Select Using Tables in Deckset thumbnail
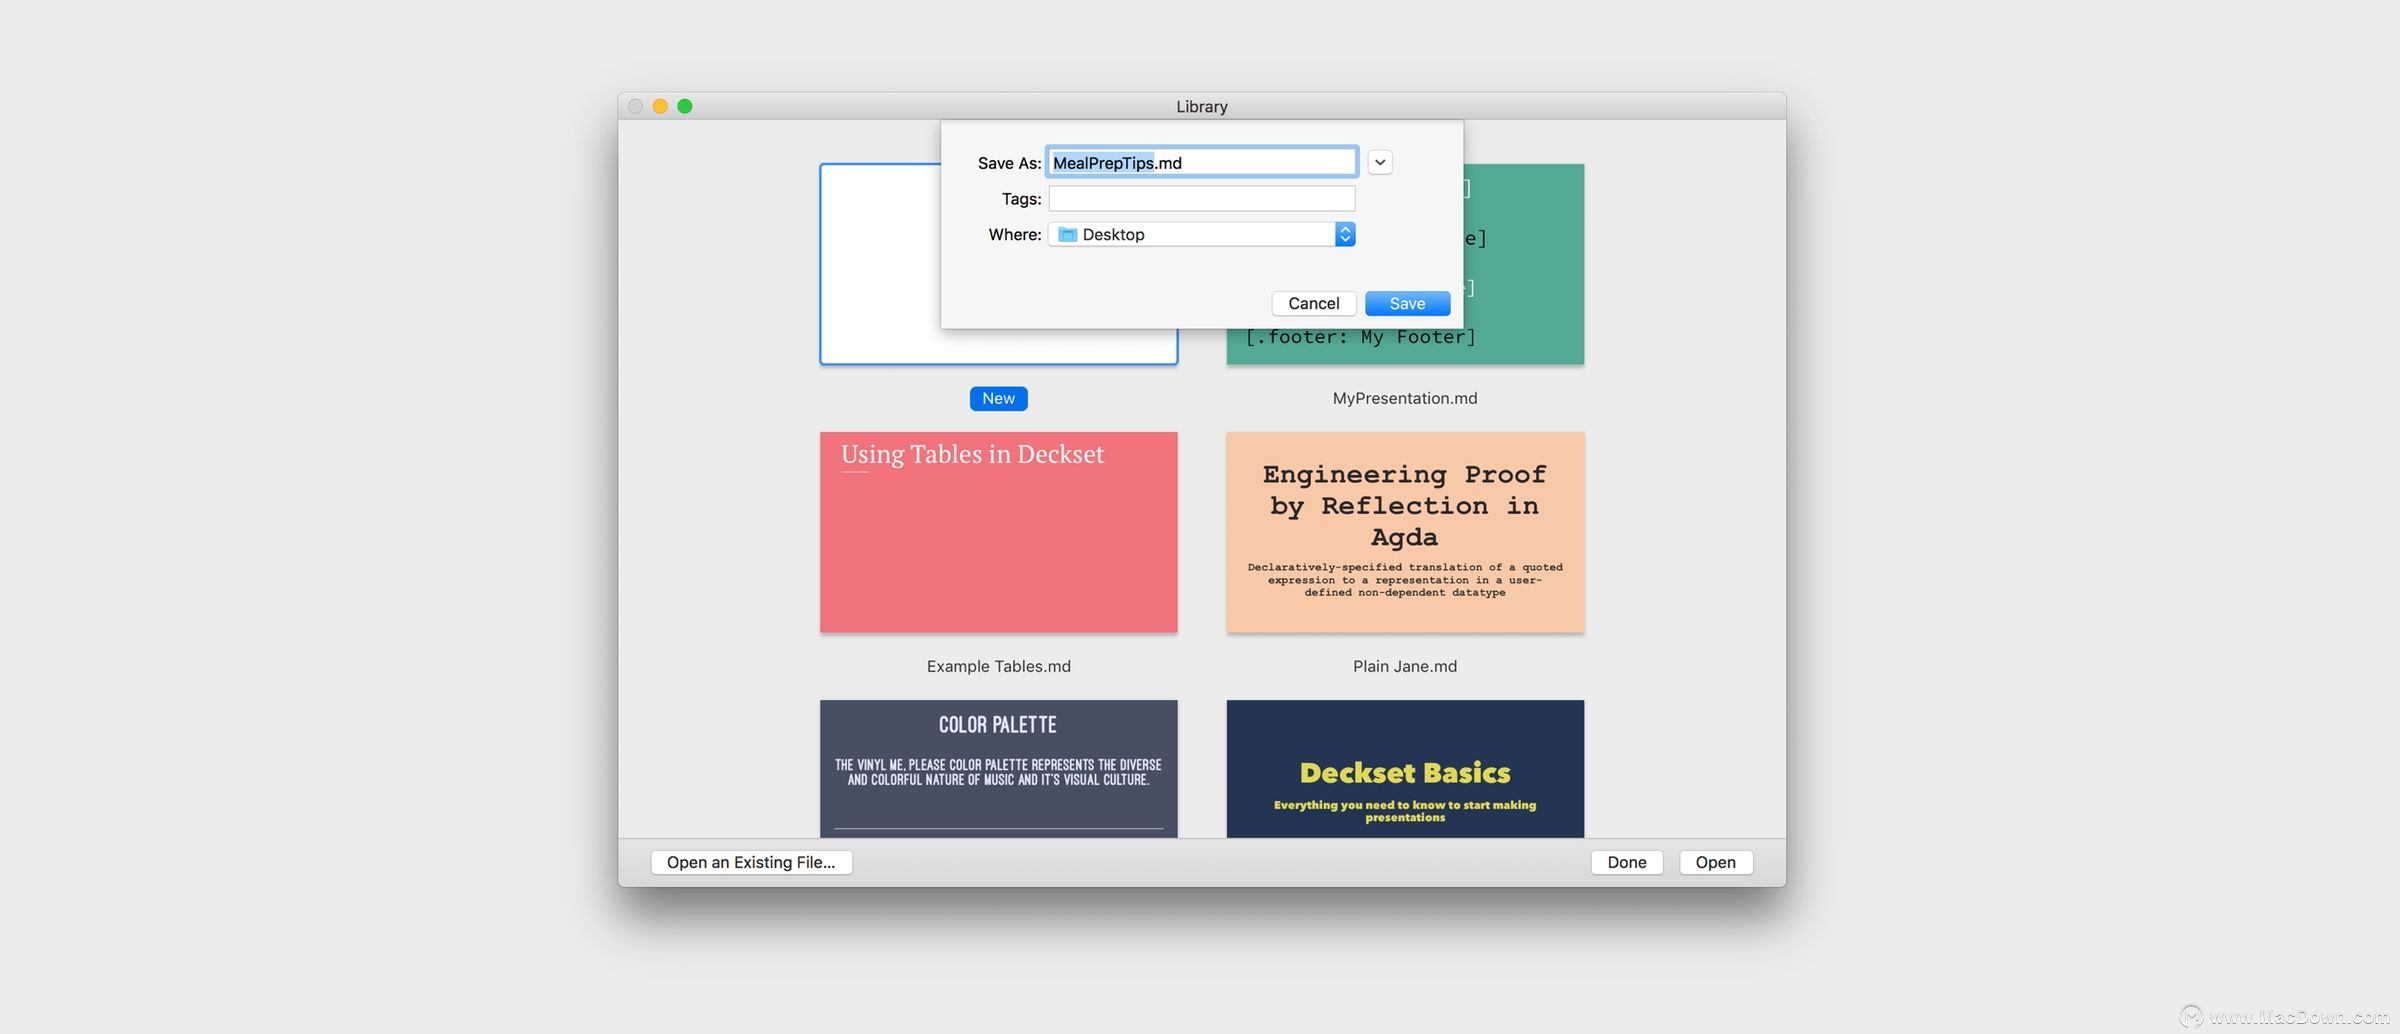 (x=998, y=532)
